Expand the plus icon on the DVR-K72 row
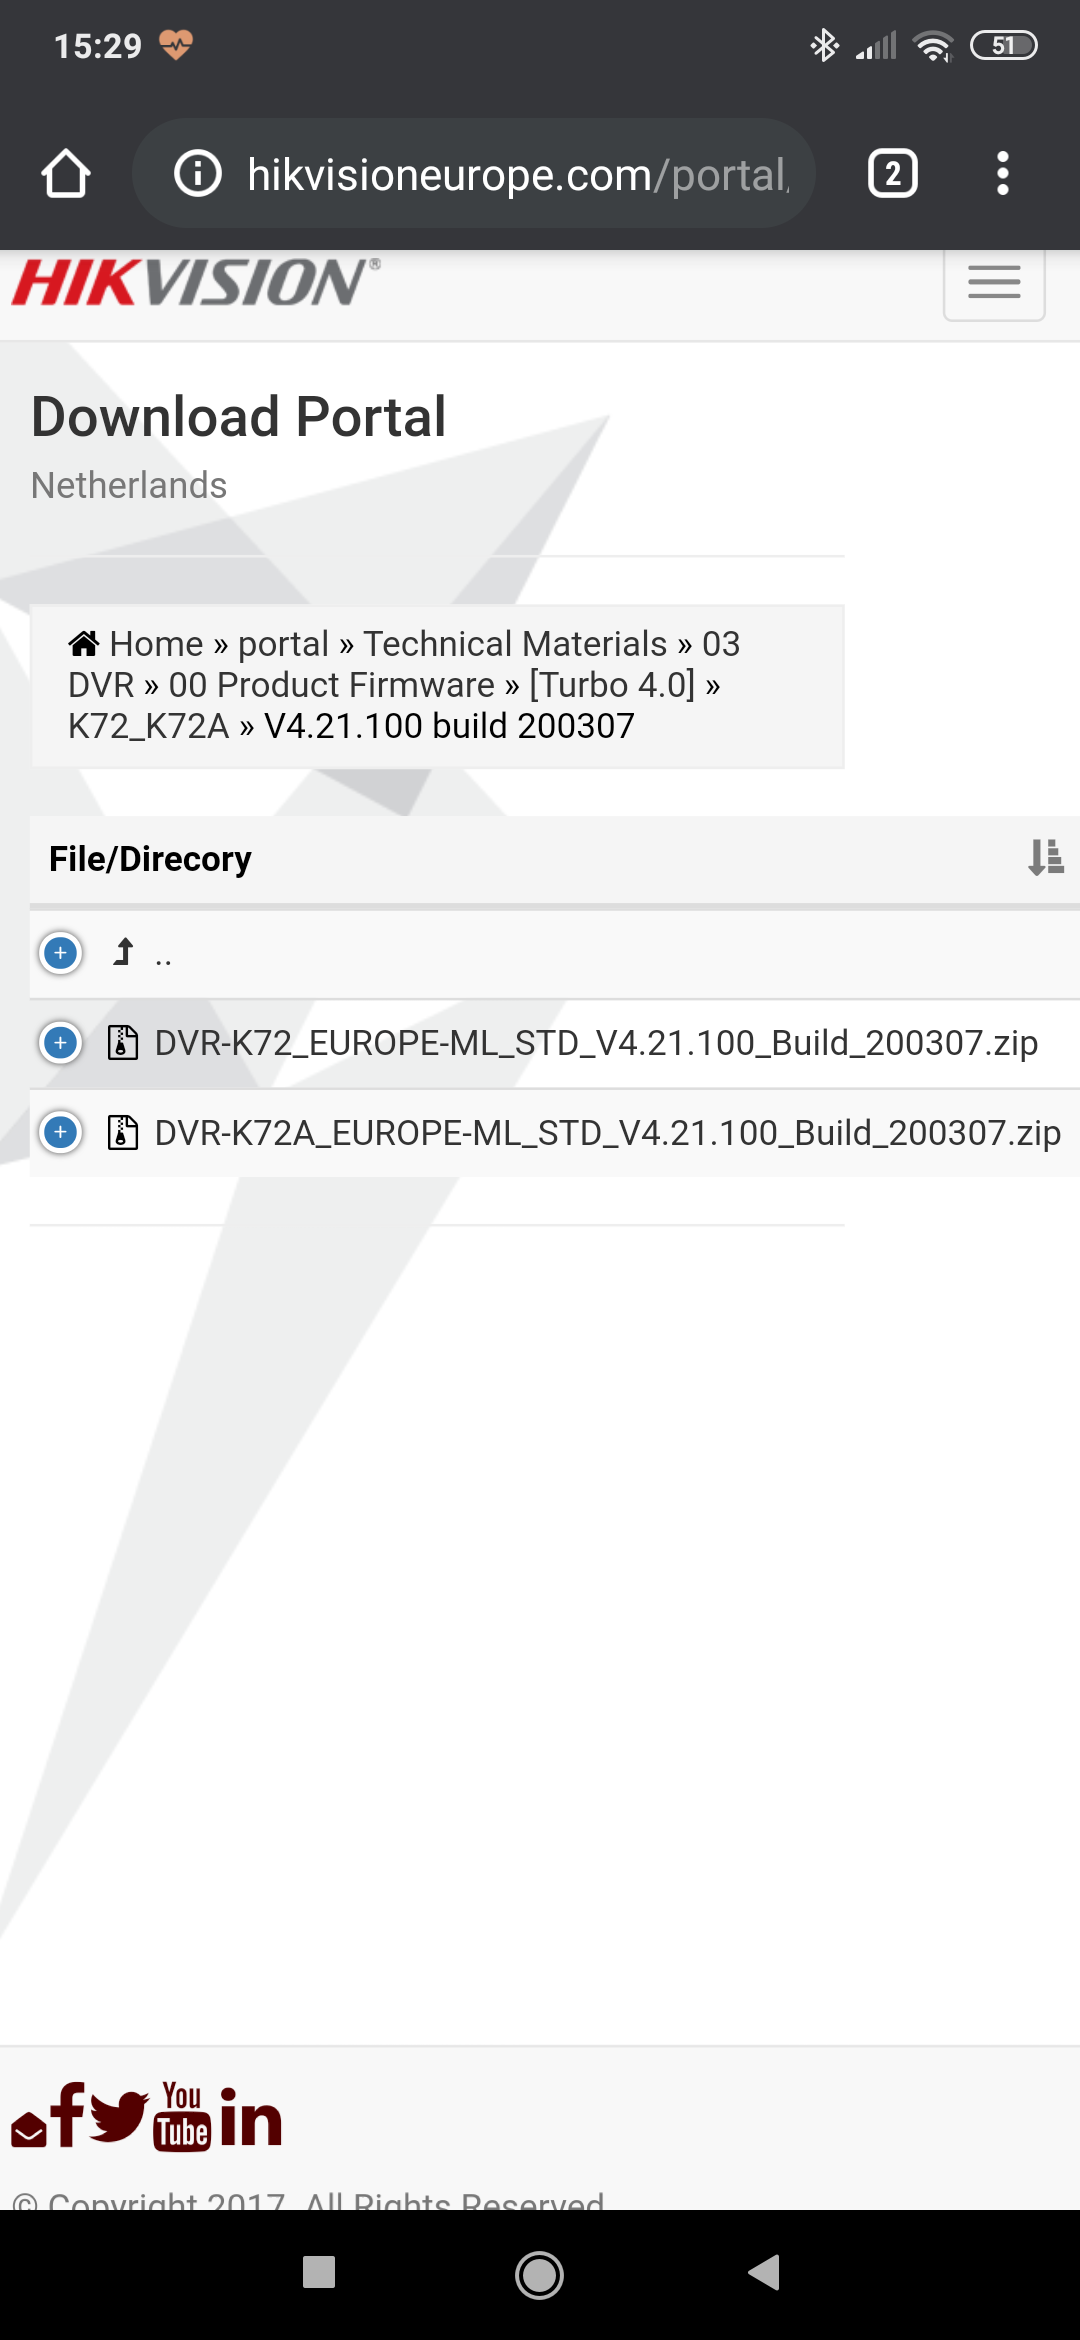 click(x=60, y=1043)
